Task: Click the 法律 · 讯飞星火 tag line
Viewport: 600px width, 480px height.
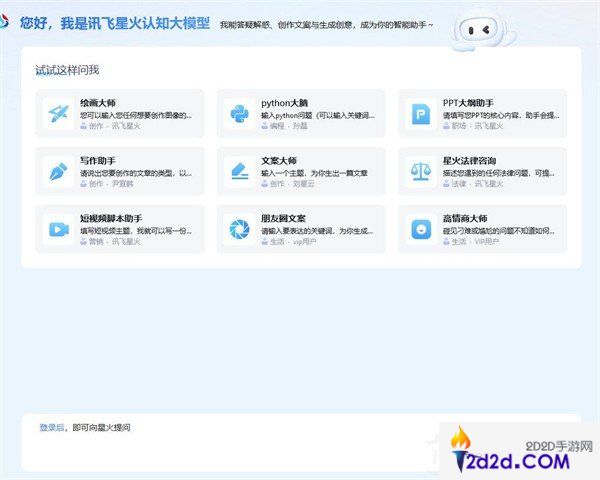Action: coord(473,183)
